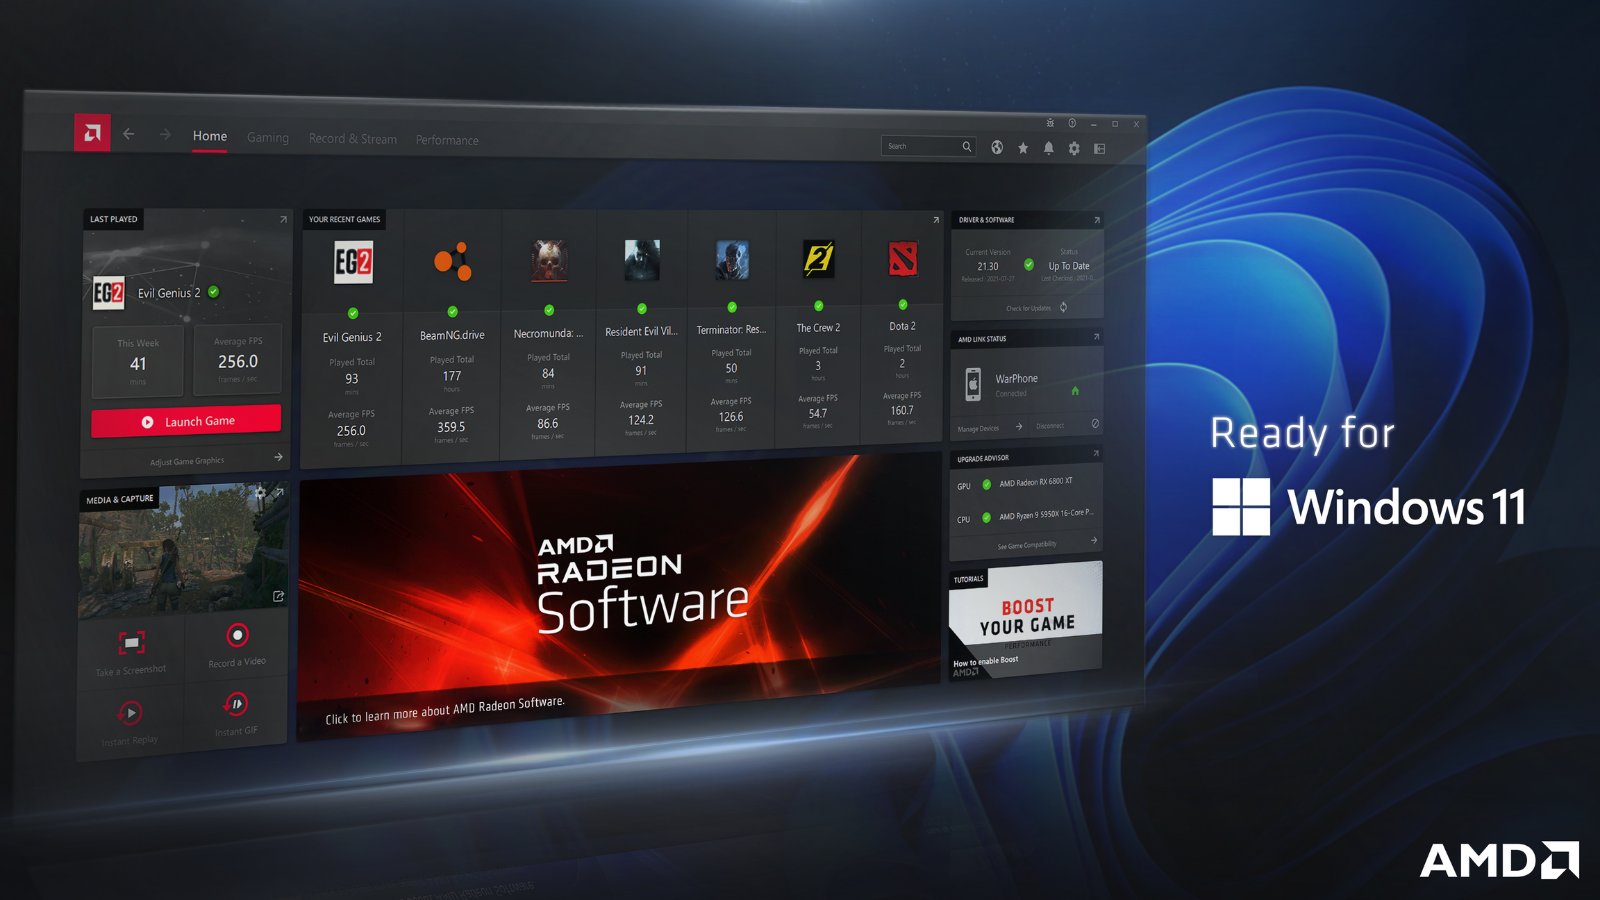
Task: Click the Evil Genius 2 title in Last Played
Action: pos(169,293)
